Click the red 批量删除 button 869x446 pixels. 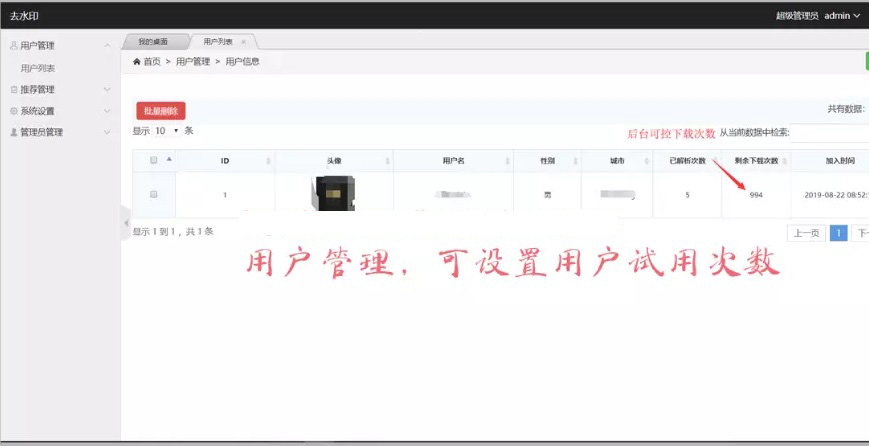(161, 112)
